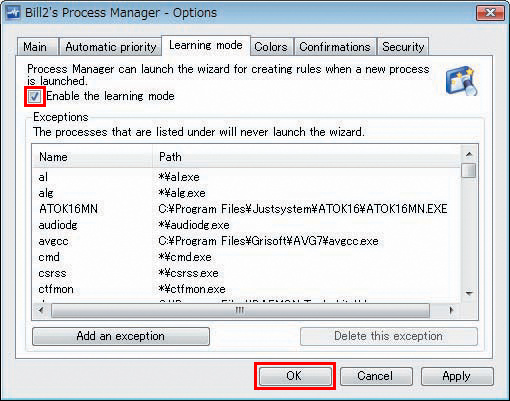The height and width of the screenshot is (401, 510).
Task: Click the learning mode wizard icon
Action: point(462,80)
